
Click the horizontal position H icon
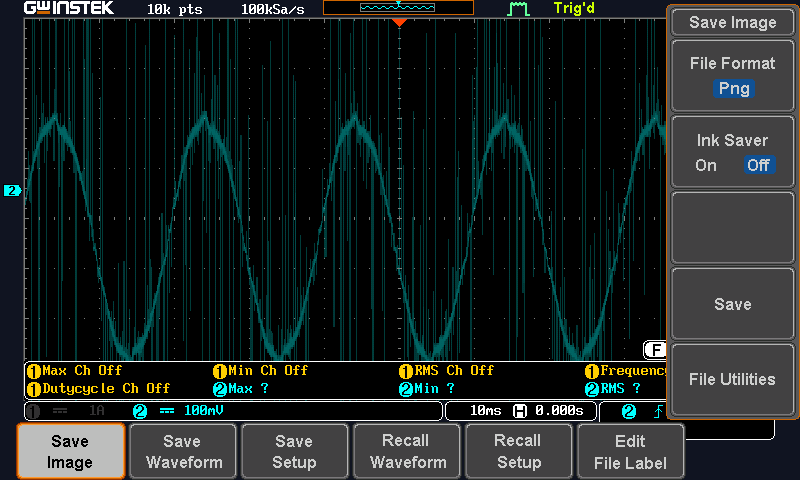click(x=519, y=411)
